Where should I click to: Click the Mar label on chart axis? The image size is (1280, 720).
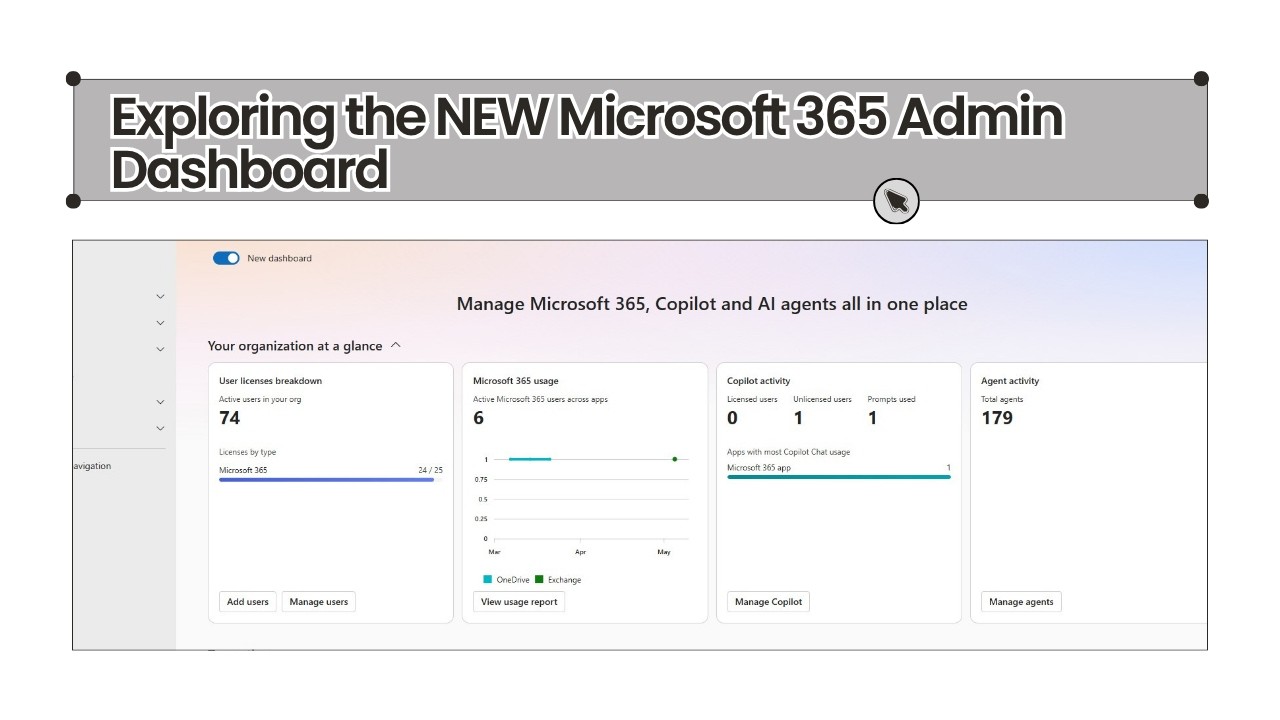(494, 552)
